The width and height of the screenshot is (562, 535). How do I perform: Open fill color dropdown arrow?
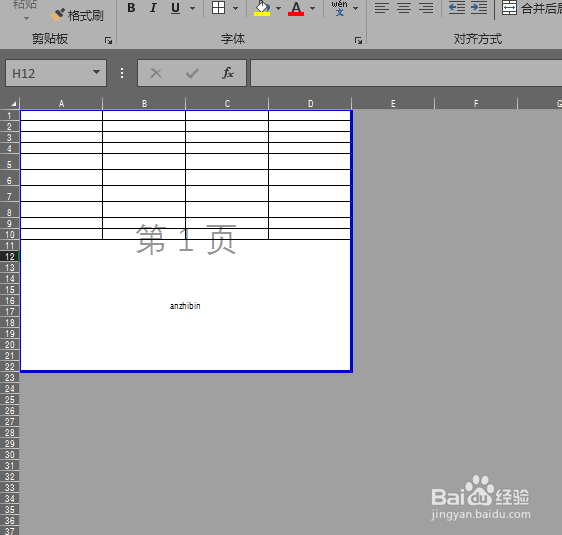coord(278,8)
